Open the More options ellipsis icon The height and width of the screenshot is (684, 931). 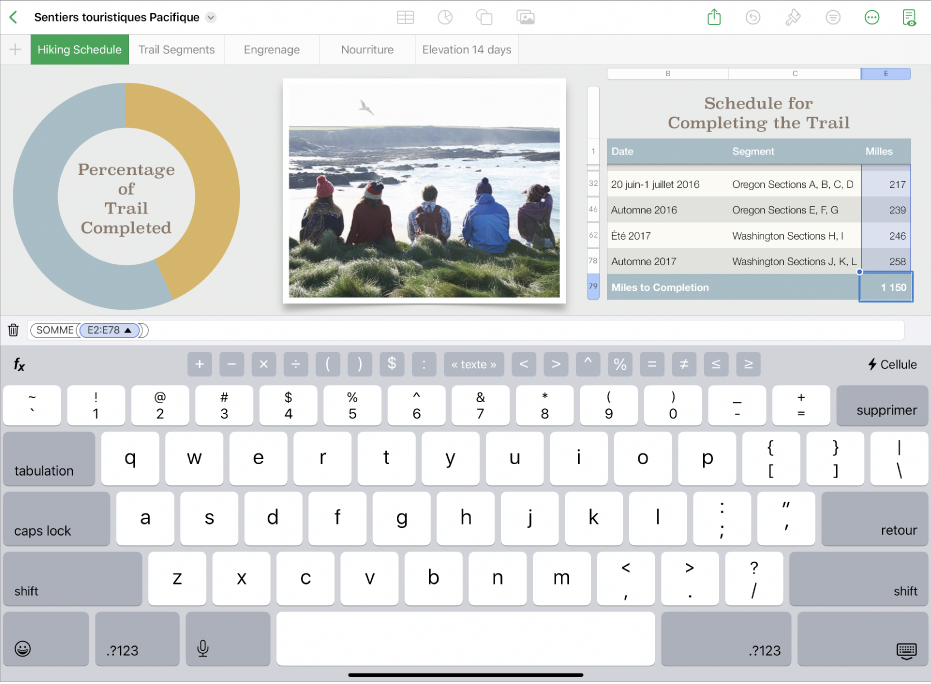tap(872, 17)
